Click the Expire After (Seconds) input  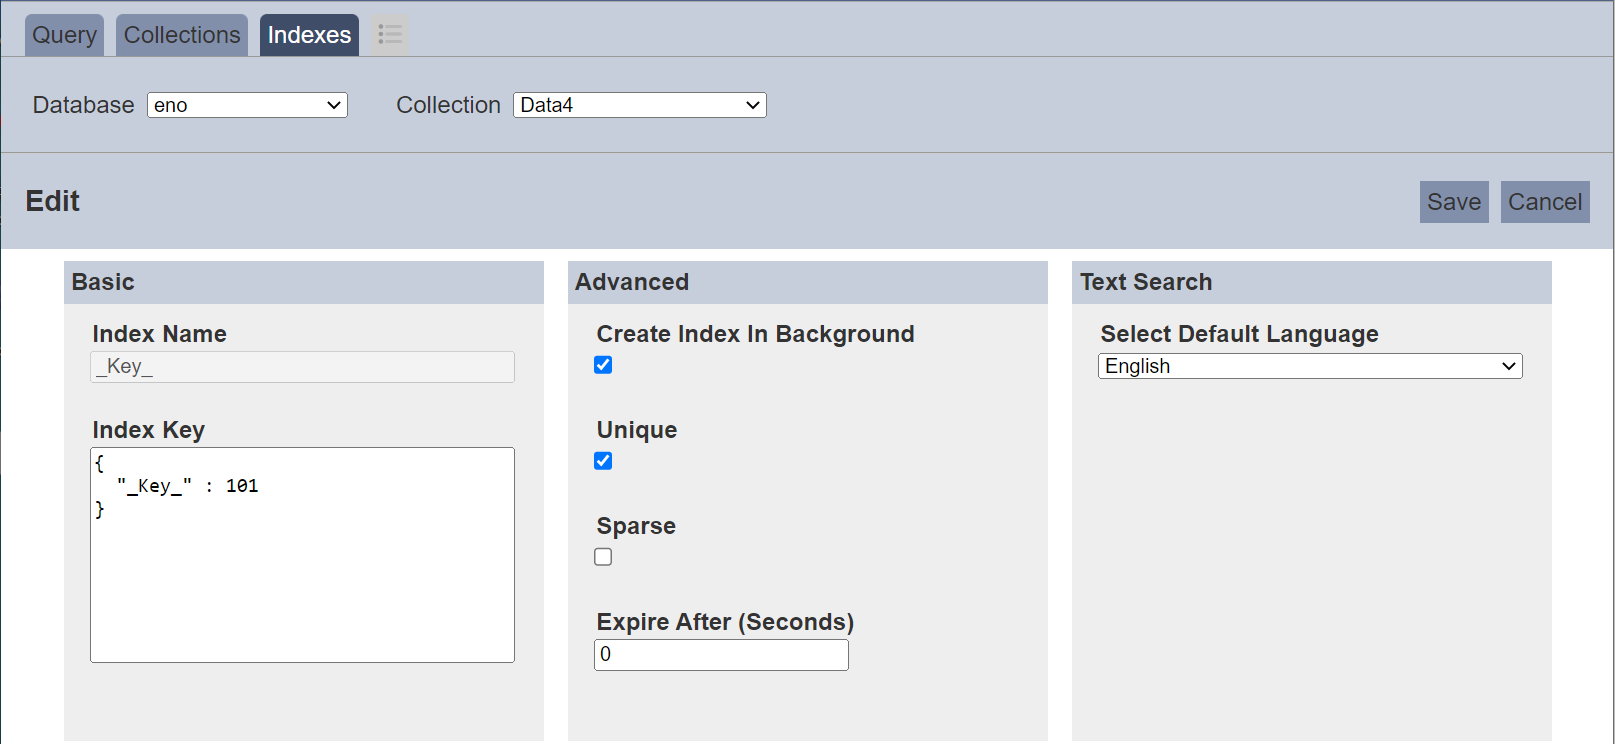[721, 655]
